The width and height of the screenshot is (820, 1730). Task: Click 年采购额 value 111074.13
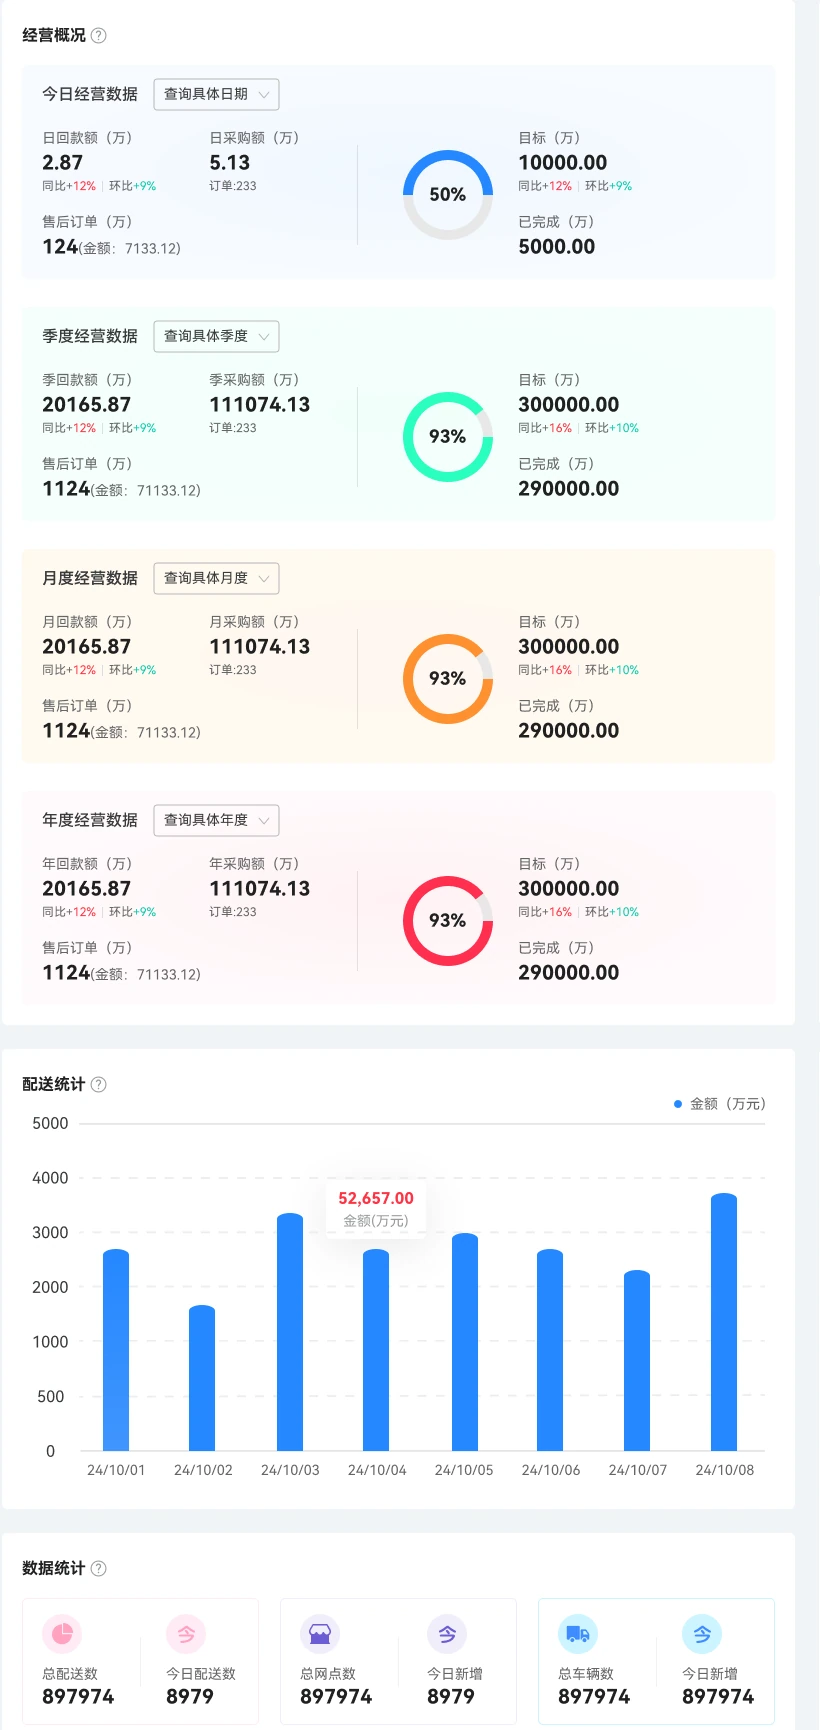click(x=260, y=889)
